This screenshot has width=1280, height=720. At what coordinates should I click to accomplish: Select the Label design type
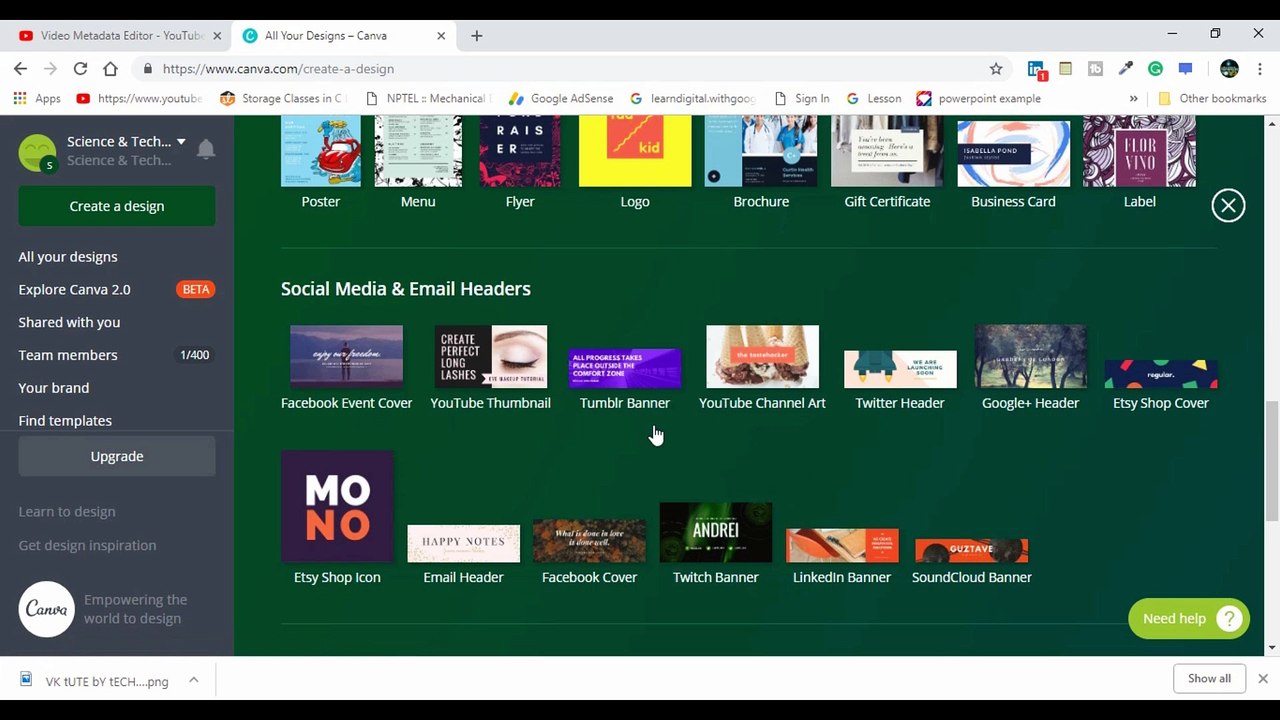coord(1139,162)
